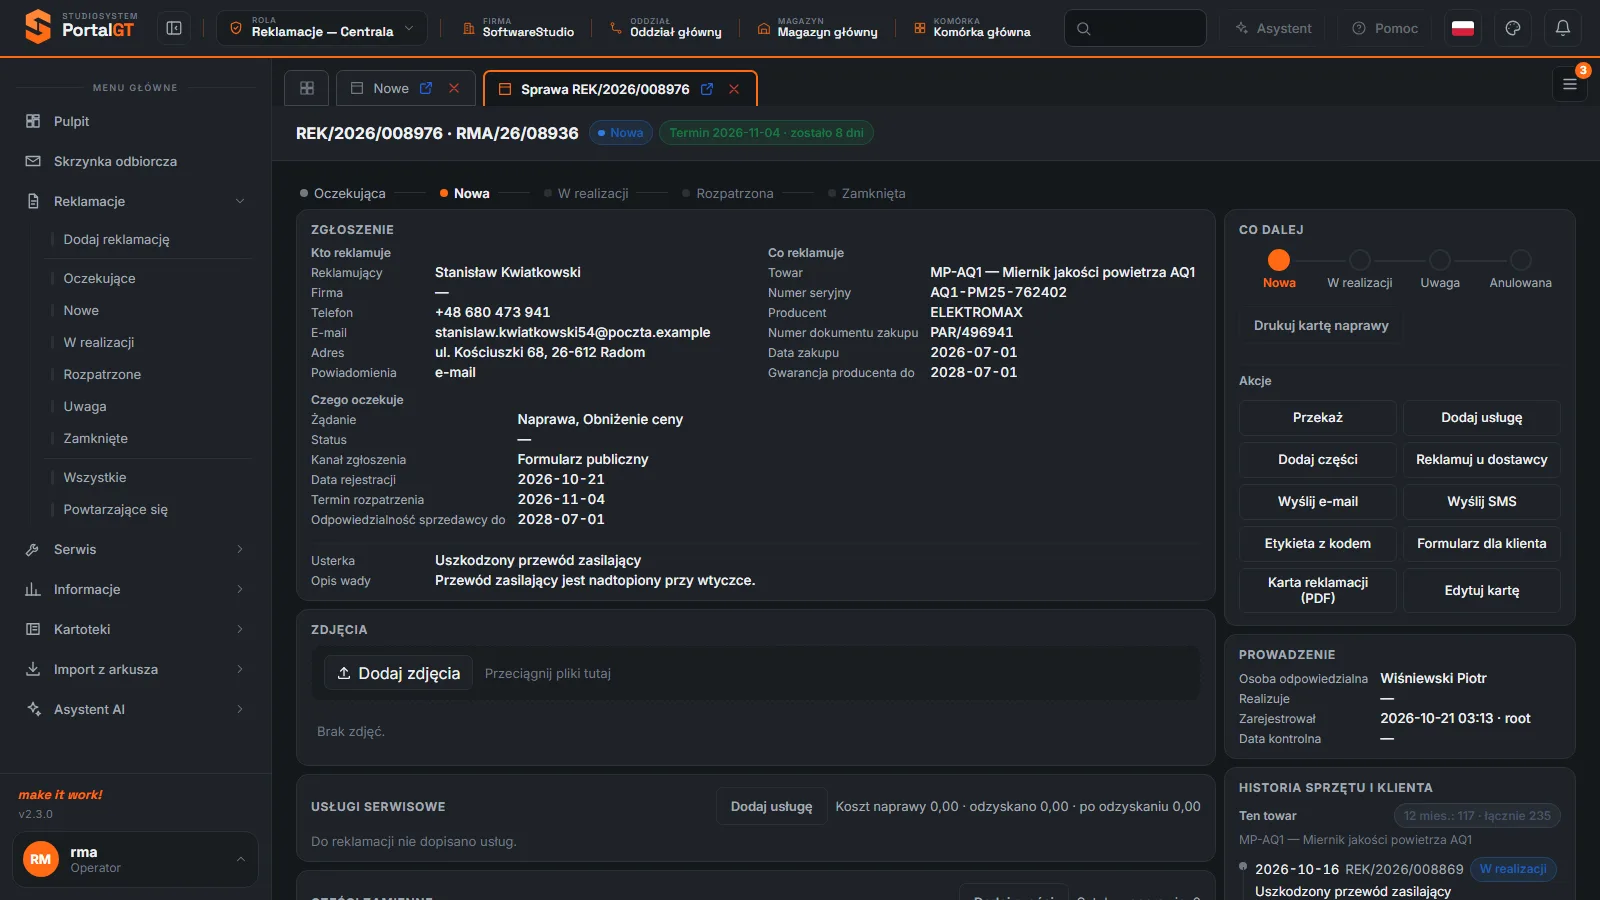The image size is (1600, 900).
Task: Toggle the sidebar collapse icon
Action: pos(174,29)
